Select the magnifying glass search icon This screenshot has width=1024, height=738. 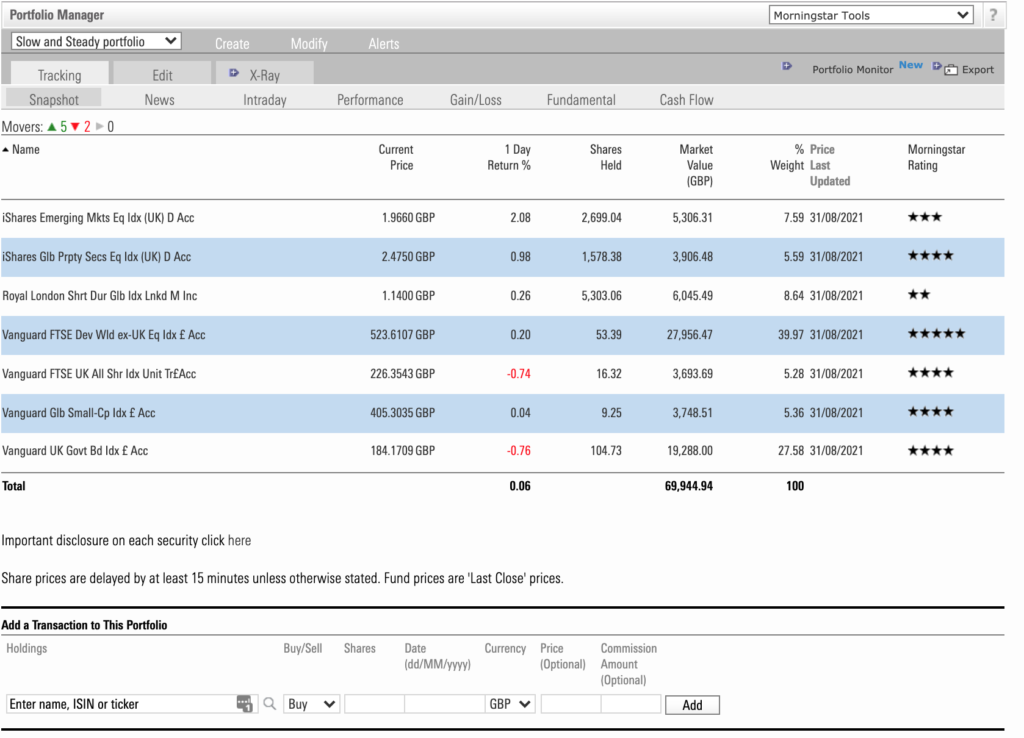click(x=269, y=703)
